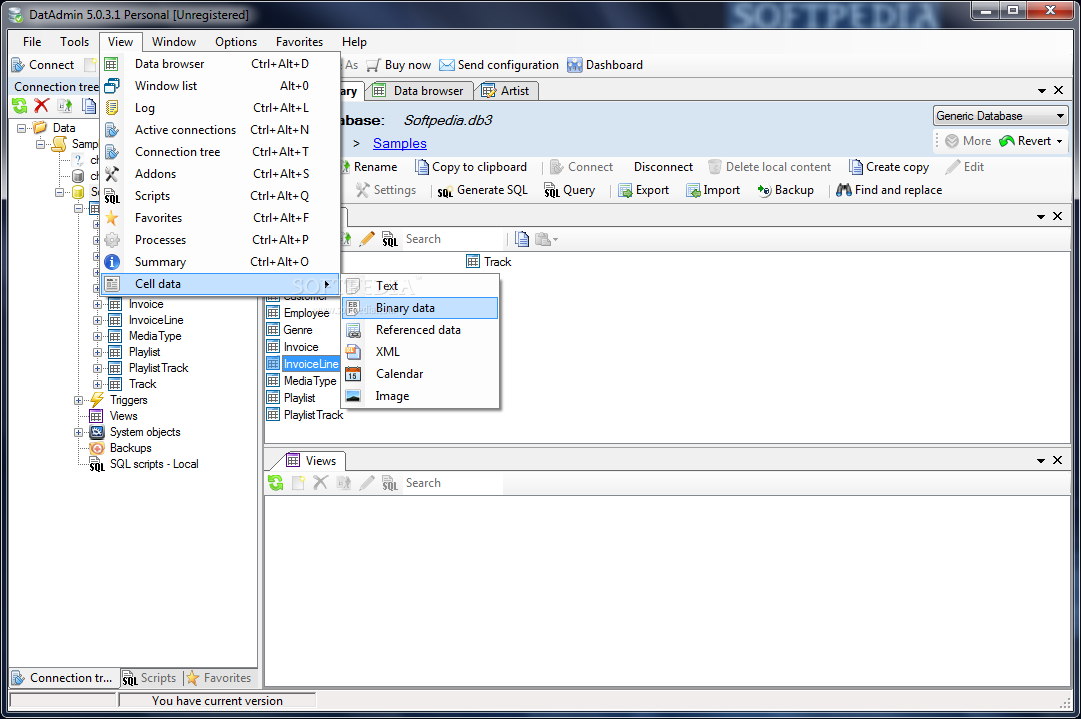
Task: Choose Favorites entry in View menu
Action: [x=221, y=218]
